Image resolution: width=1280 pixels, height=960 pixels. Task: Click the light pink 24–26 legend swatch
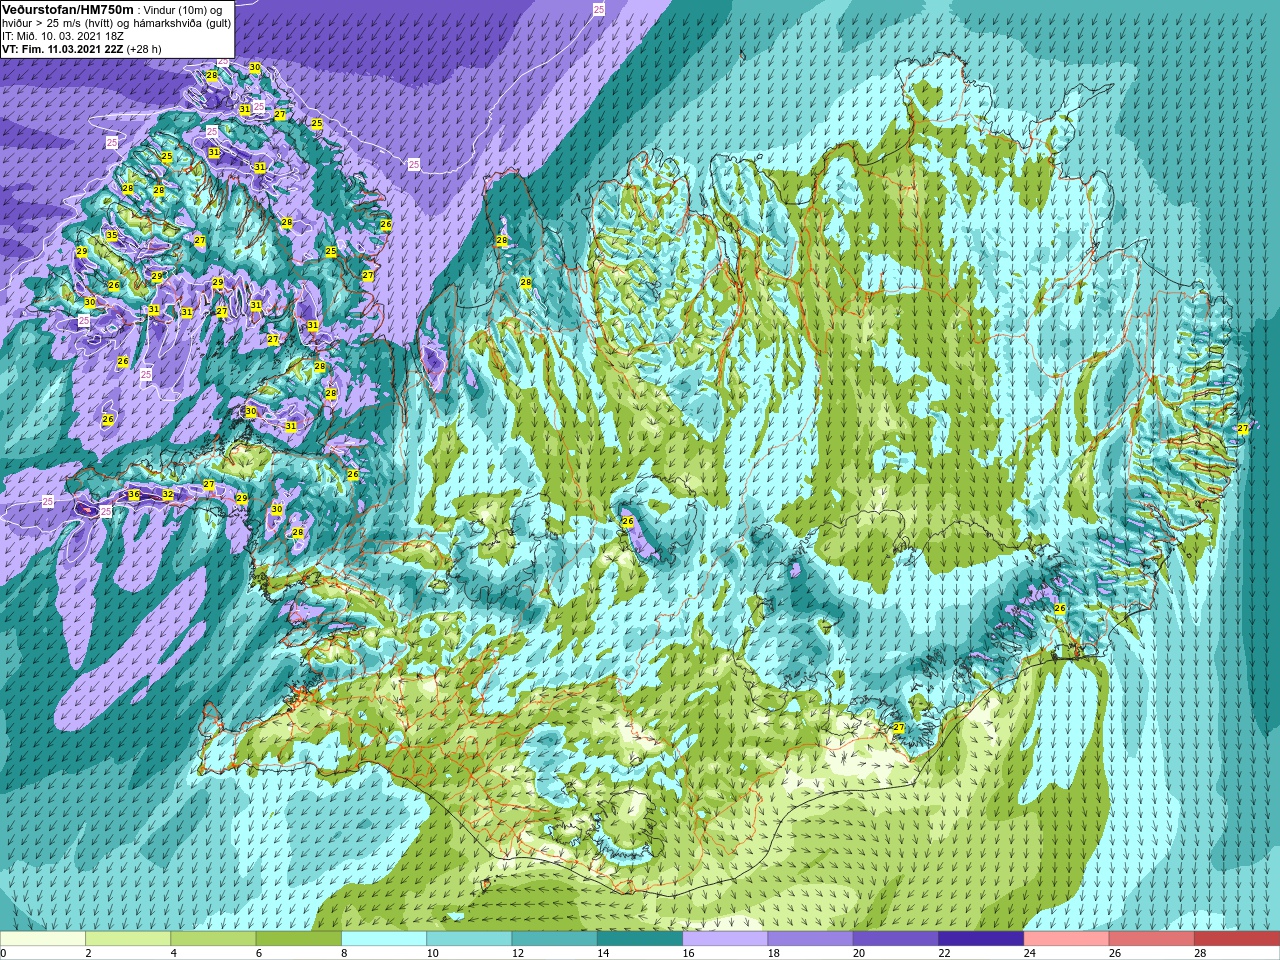point(1066,939)
